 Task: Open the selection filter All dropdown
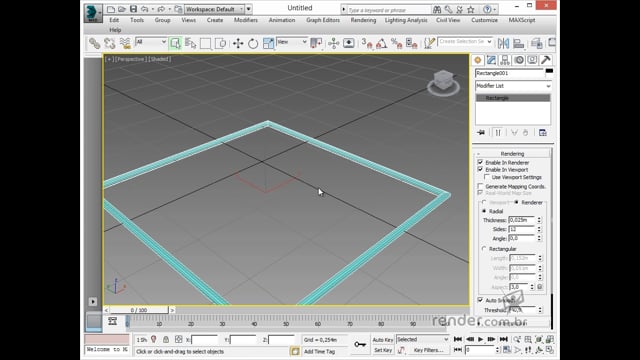click(x=151, y=42)
